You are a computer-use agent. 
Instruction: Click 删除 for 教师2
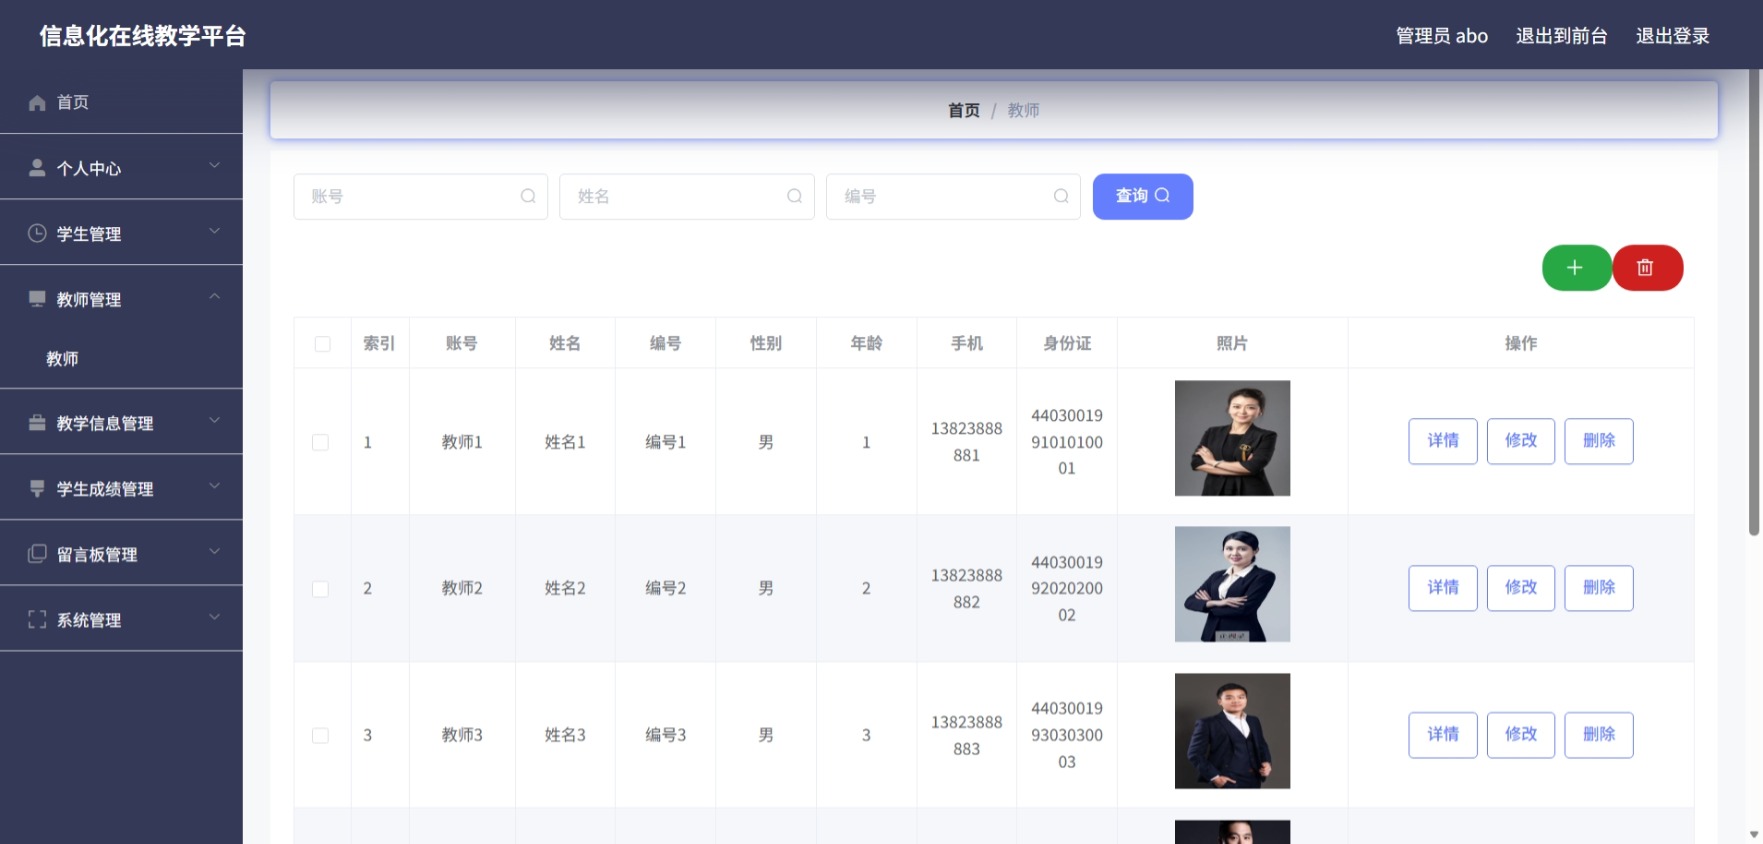(x=1599, y=588)
